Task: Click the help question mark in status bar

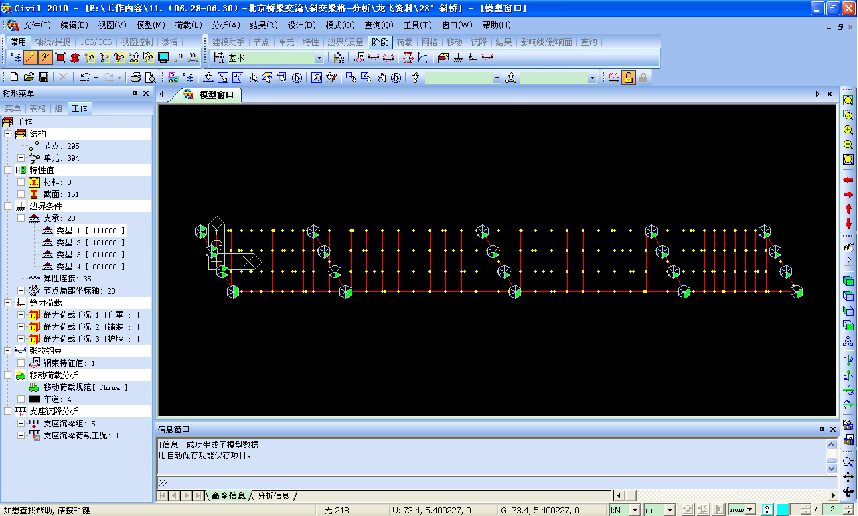Action: click(x=768, y=509)
